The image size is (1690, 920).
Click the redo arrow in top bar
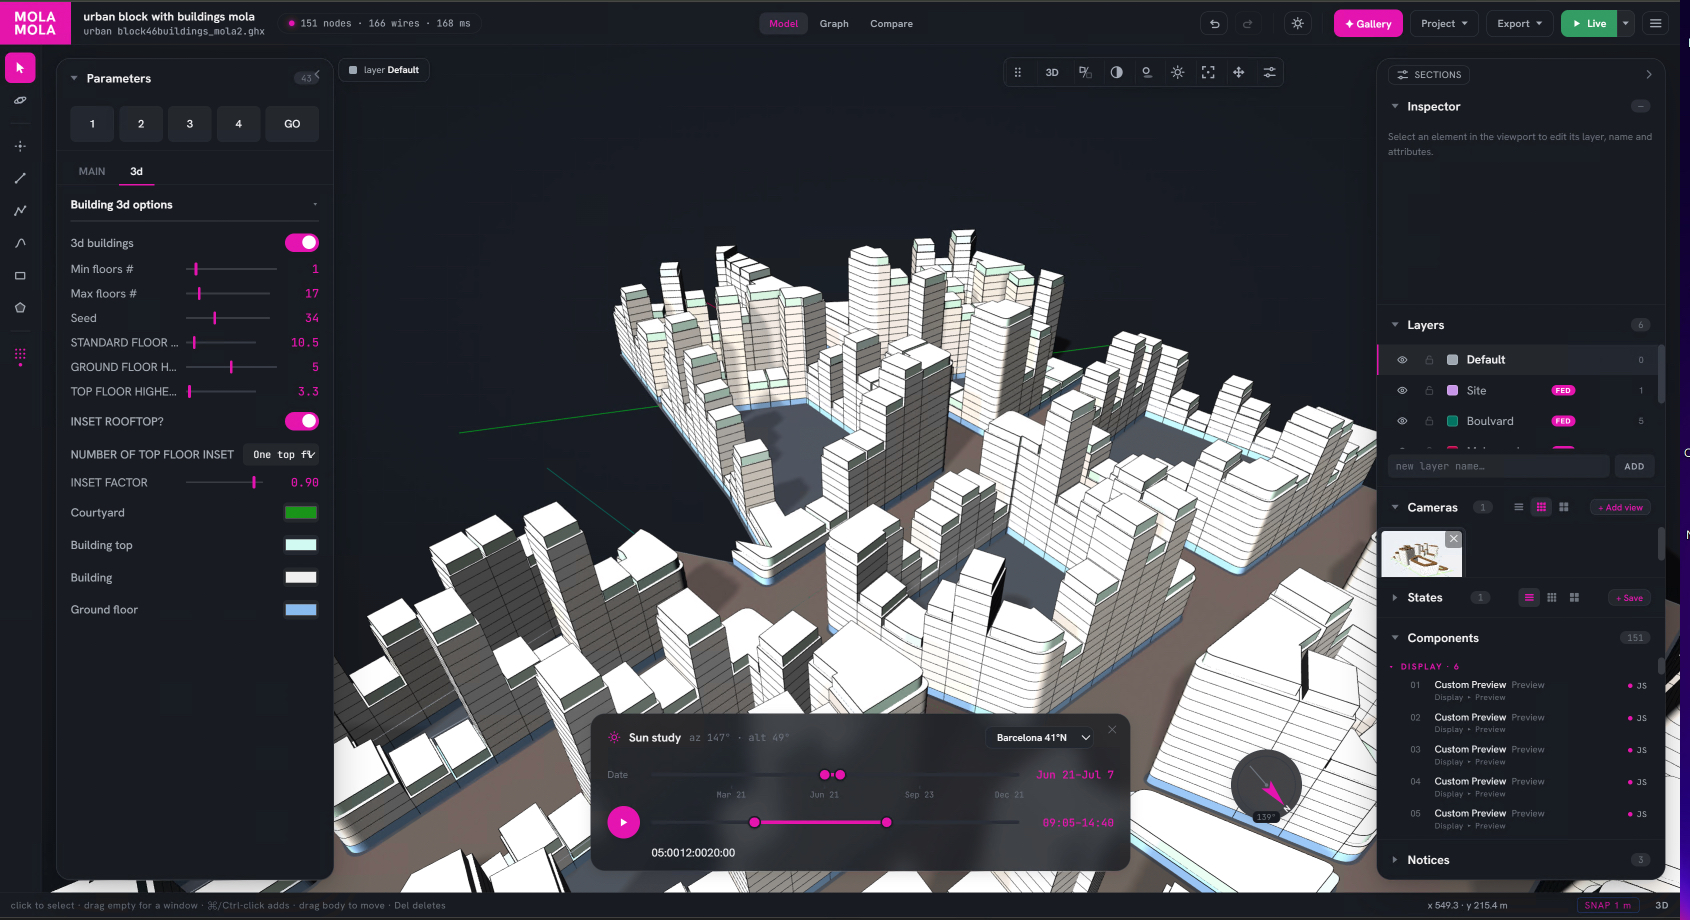pos(1248,24)
